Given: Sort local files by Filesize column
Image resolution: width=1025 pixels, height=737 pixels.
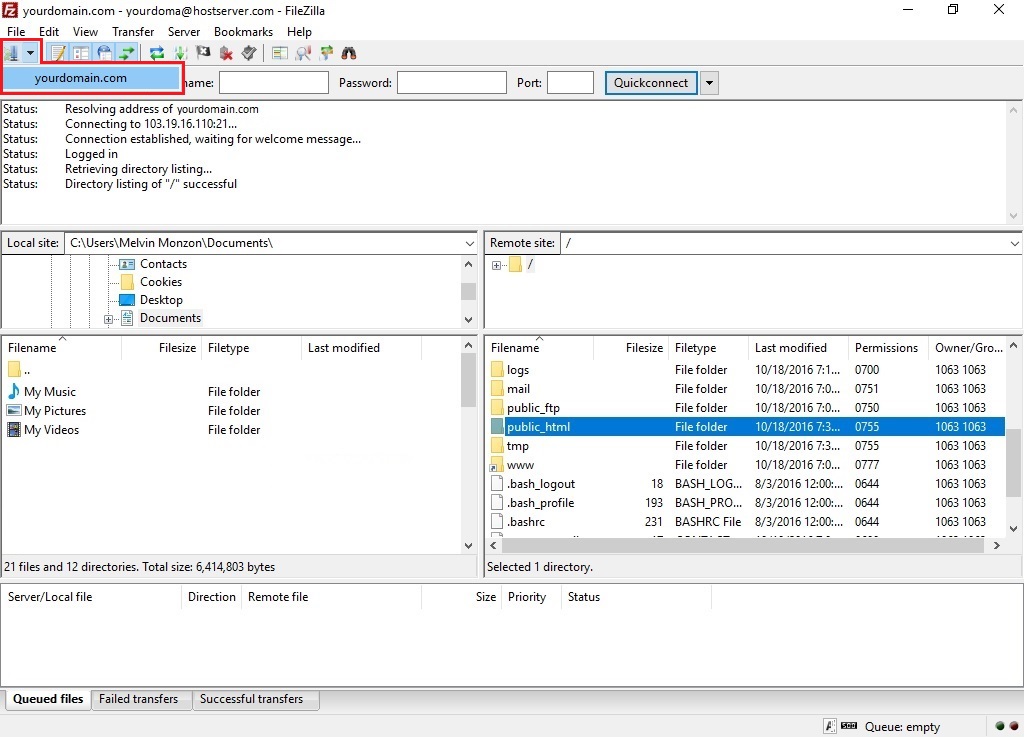Looking at the screenshot, I should (161, 348).
